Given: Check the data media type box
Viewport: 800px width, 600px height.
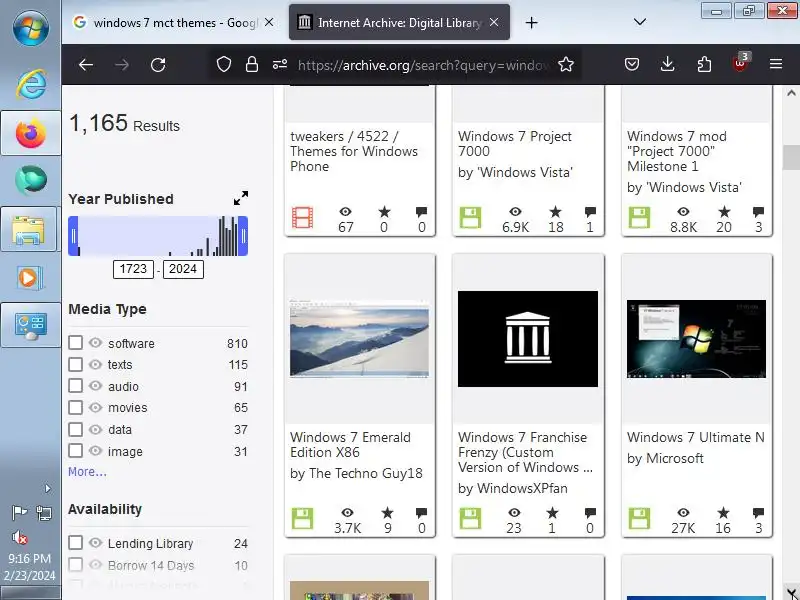Looking at the screenshot, I should (76, 429).
